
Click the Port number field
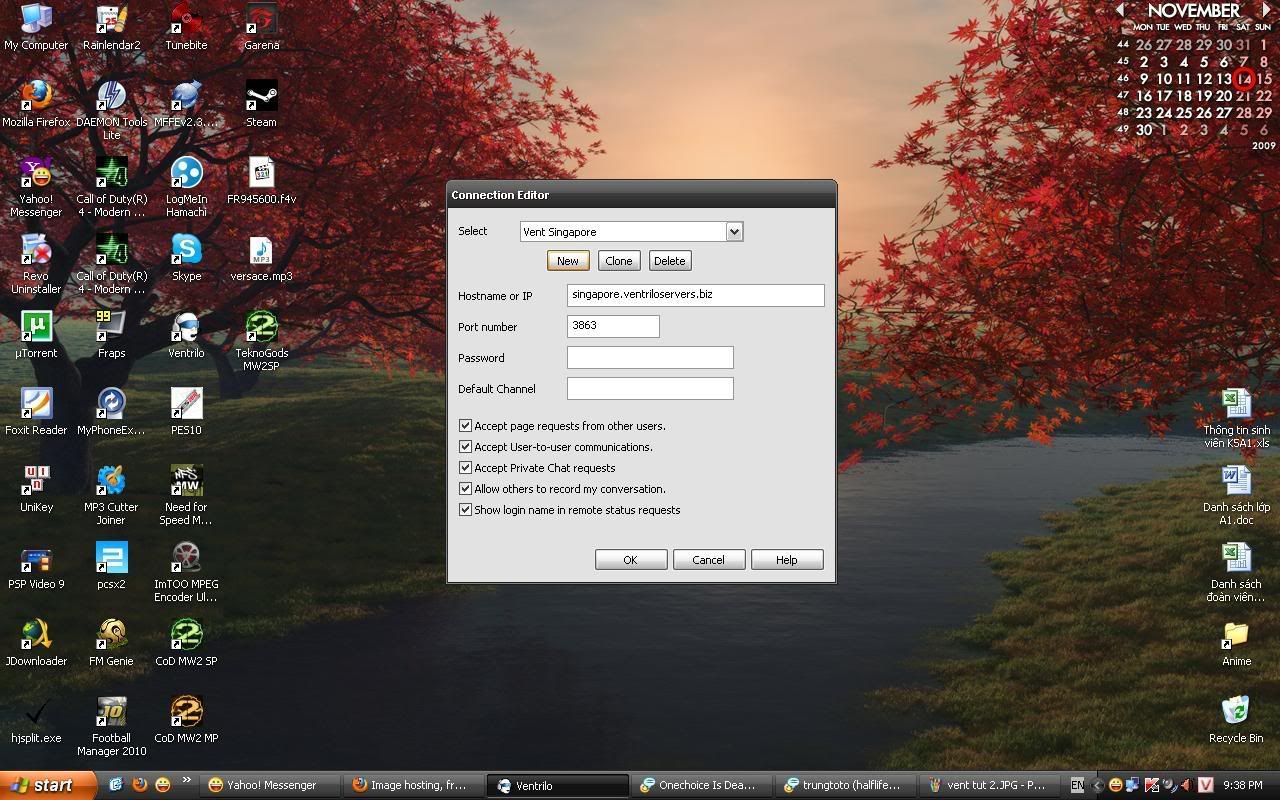click(613, 326)
